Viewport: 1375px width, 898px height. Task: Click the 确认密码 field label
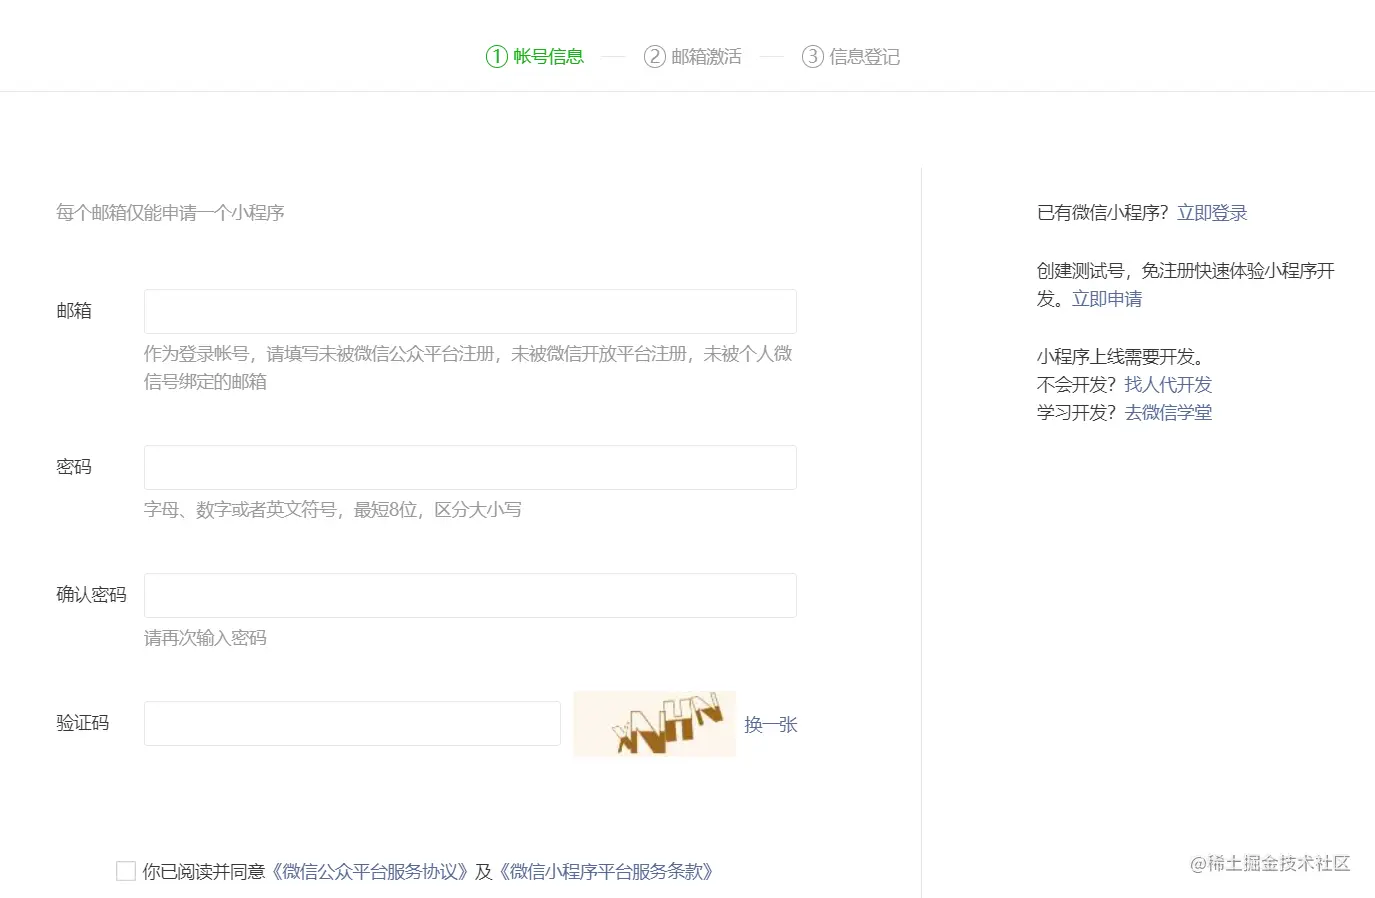[91, 595]
